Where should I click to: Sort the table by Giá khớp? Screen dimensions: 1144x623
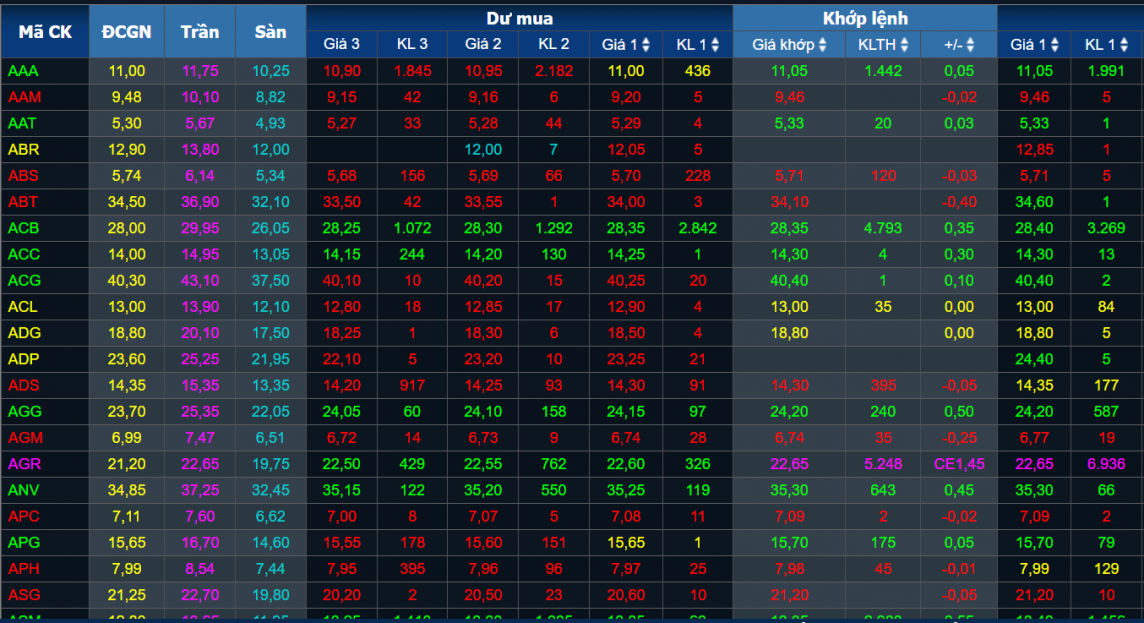(822, 45)
